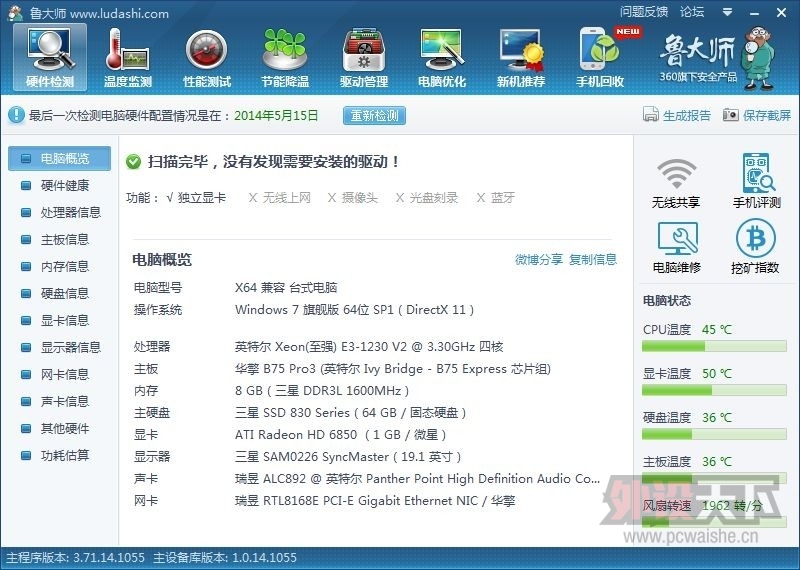Screen dimensions: 800x570
Task: Click 重新检测 re-detect button
Action: pyautogui.click(x=374, y=115)
